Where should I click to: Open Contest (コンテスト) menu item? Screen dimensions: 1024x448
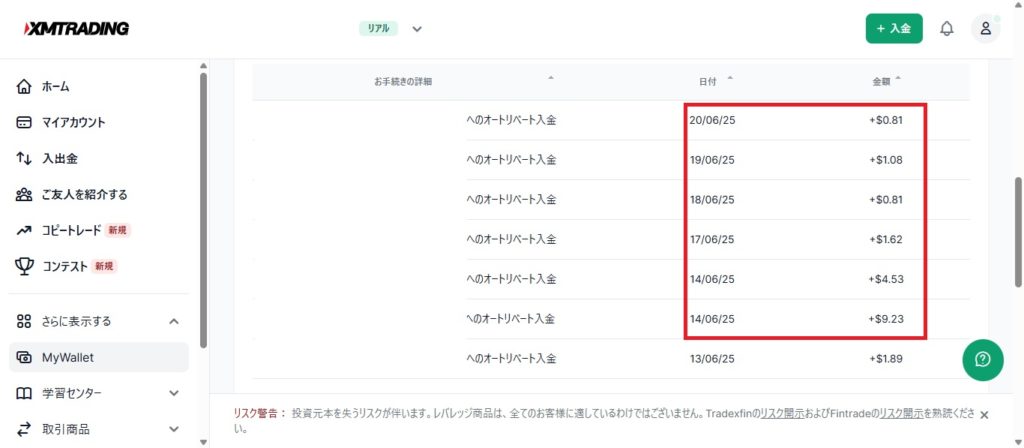coord(65,266)
